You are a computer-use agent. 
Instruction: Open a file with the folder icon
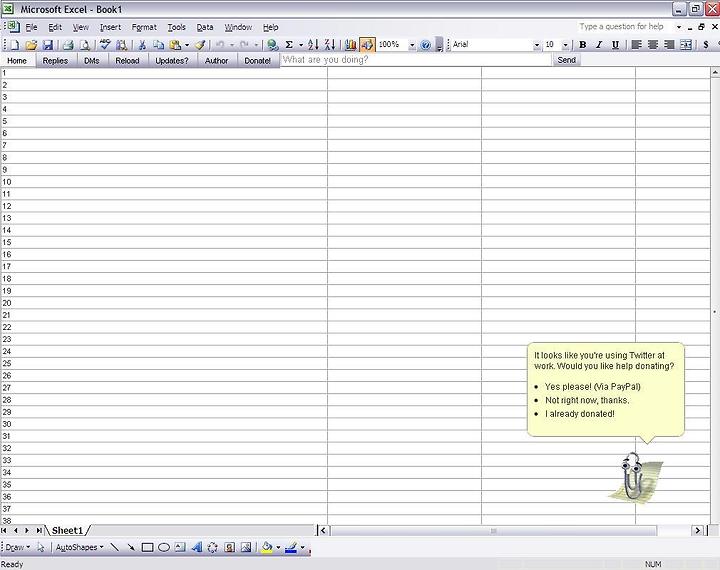[31, 45]
